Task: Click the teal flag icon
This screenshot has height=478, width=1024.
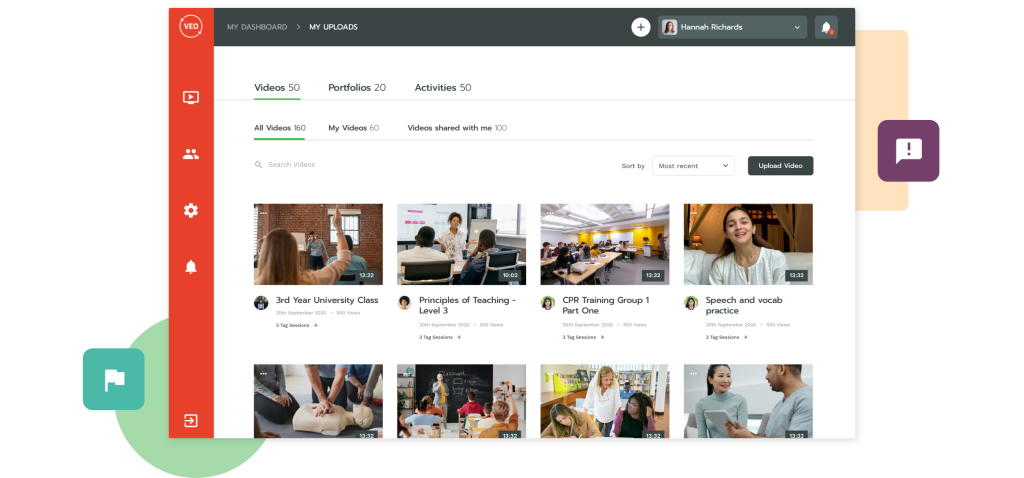Action: coord(114,379)
